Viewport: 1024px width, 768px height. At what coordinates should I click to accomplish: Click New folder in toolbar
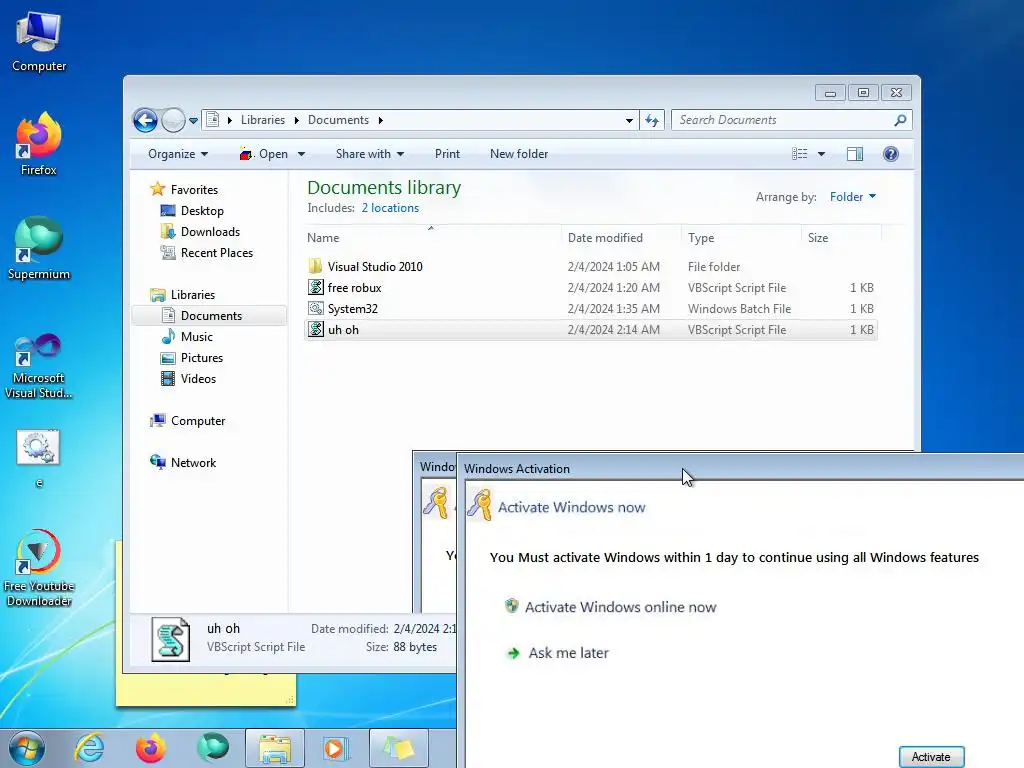tap(519, 154)
